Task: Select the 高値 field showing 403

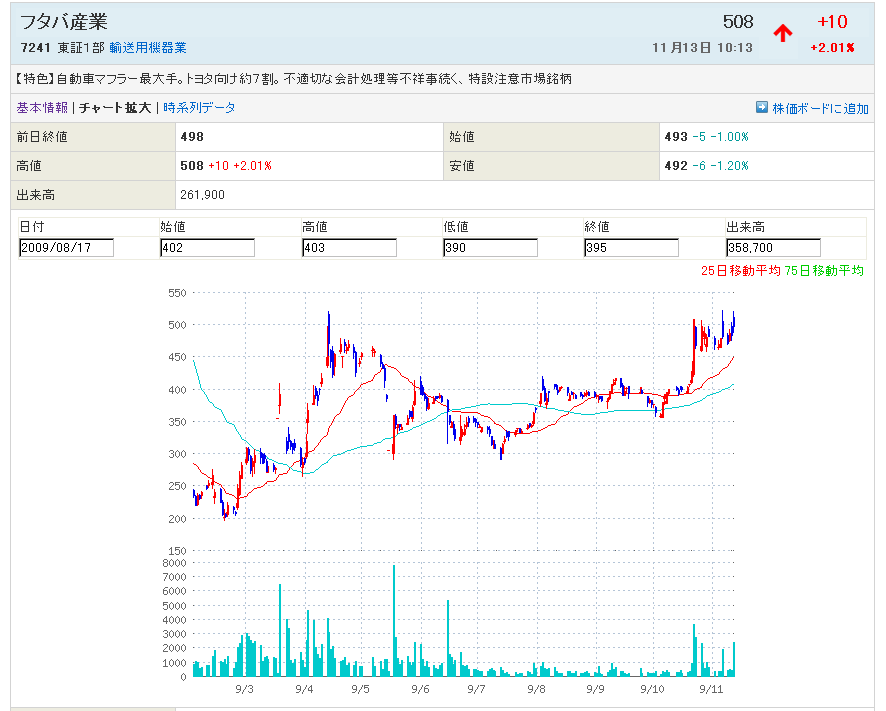Action: click(349, 248)
